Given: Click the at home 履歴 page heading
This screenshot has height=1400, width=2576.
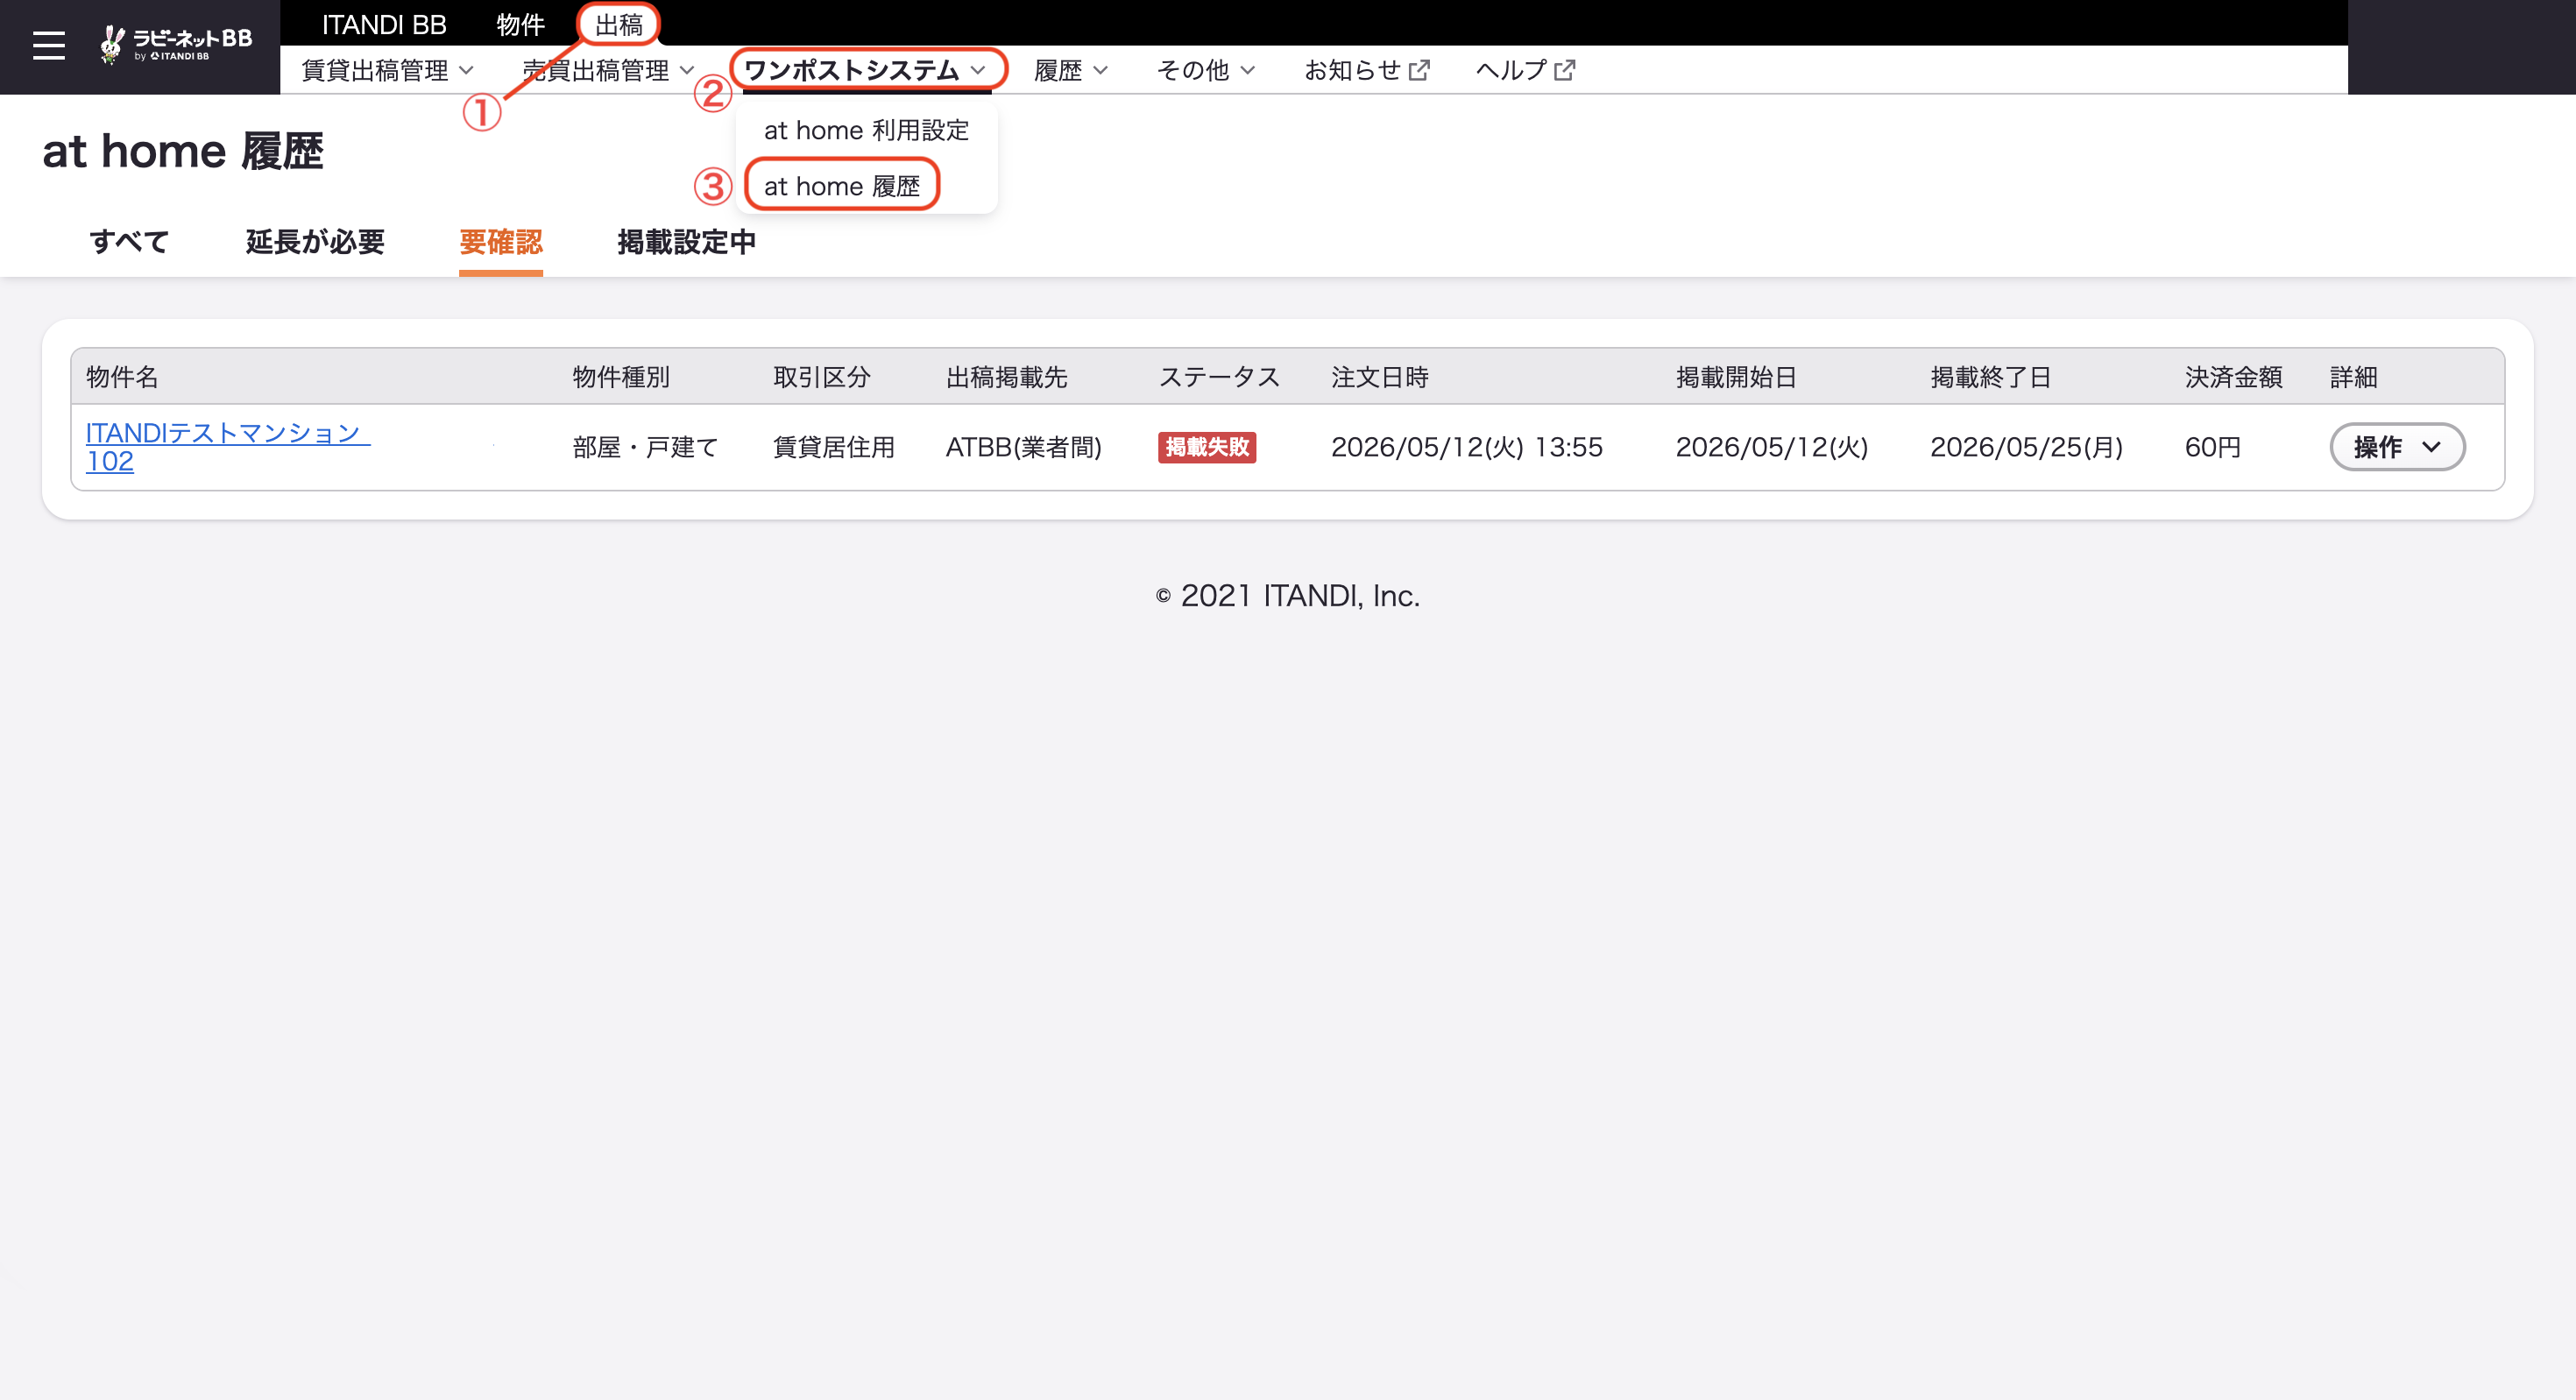Looking at the screenshot, I should tap(183, 151).
